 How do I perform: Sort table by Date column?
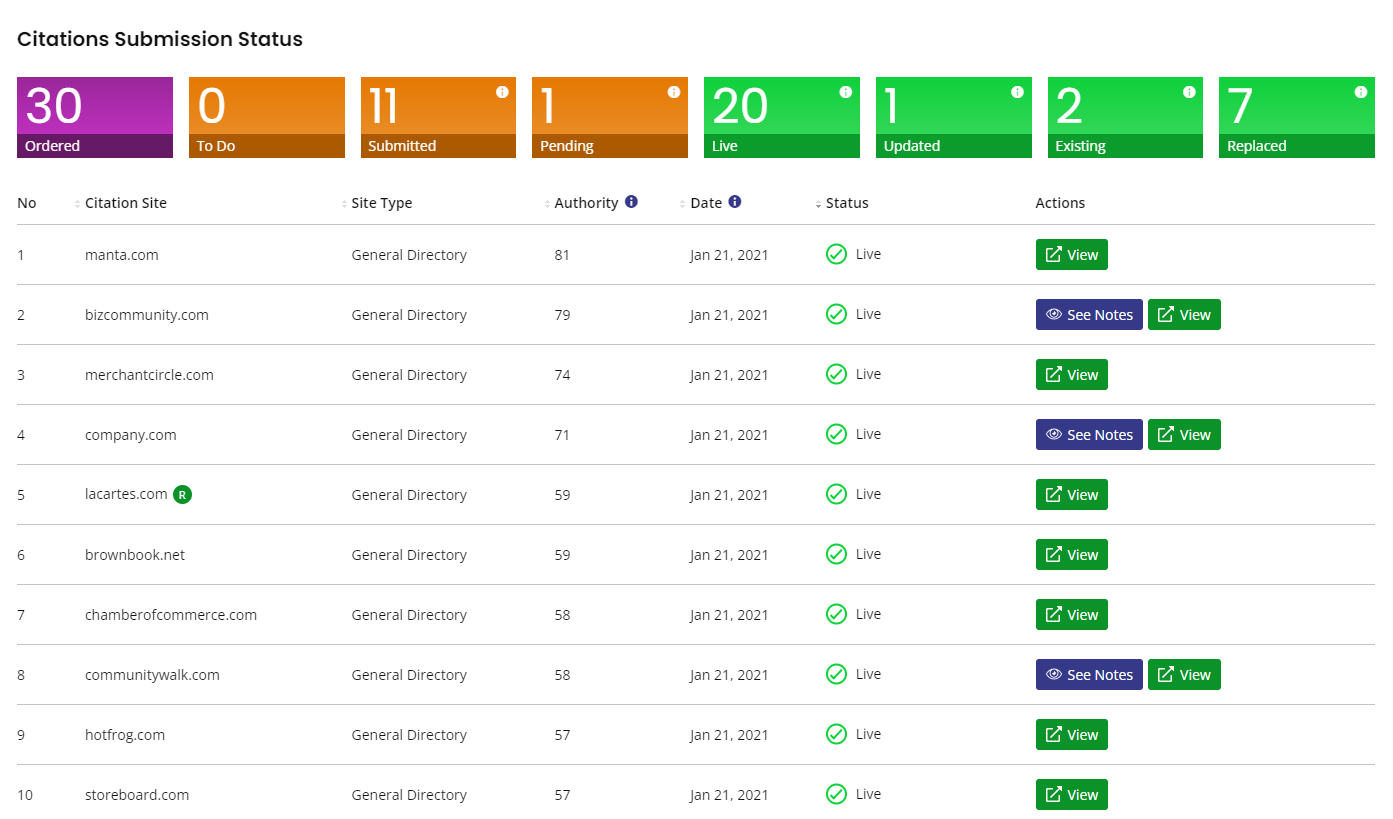click(x=706, y=203)
